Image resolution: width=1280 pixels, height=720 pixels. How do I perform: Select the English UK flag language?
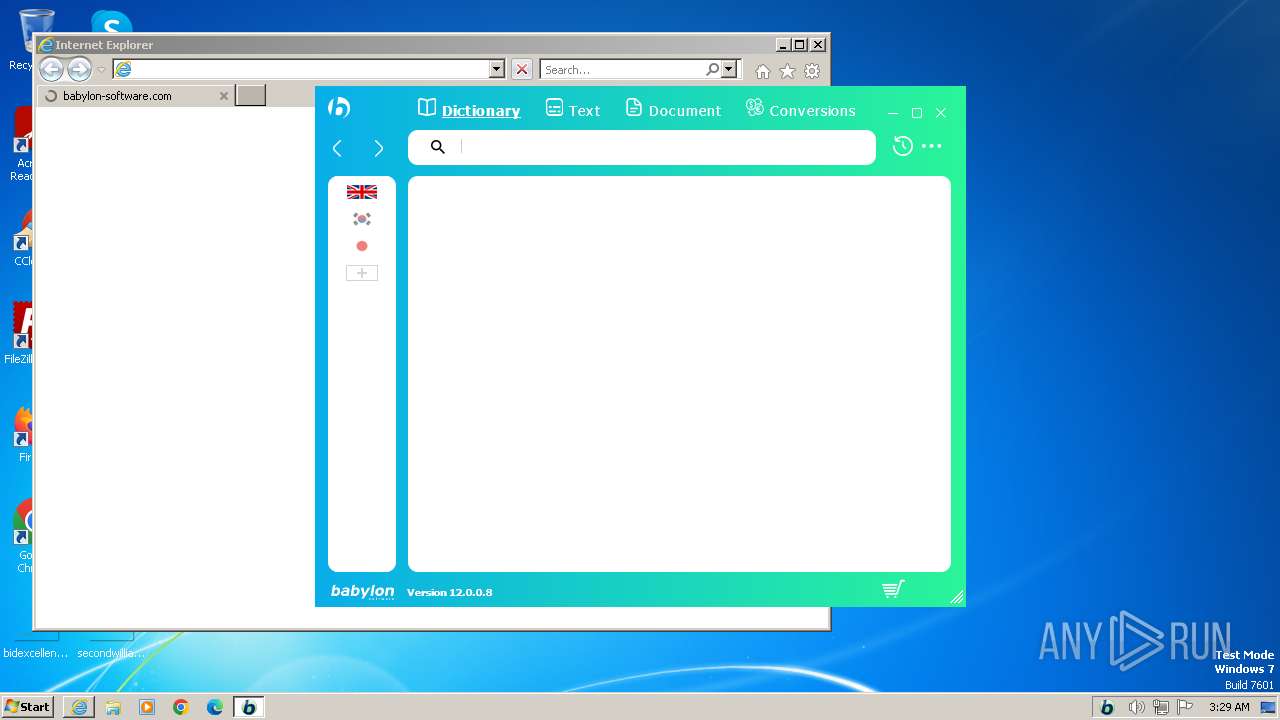[x=362, y=192]
